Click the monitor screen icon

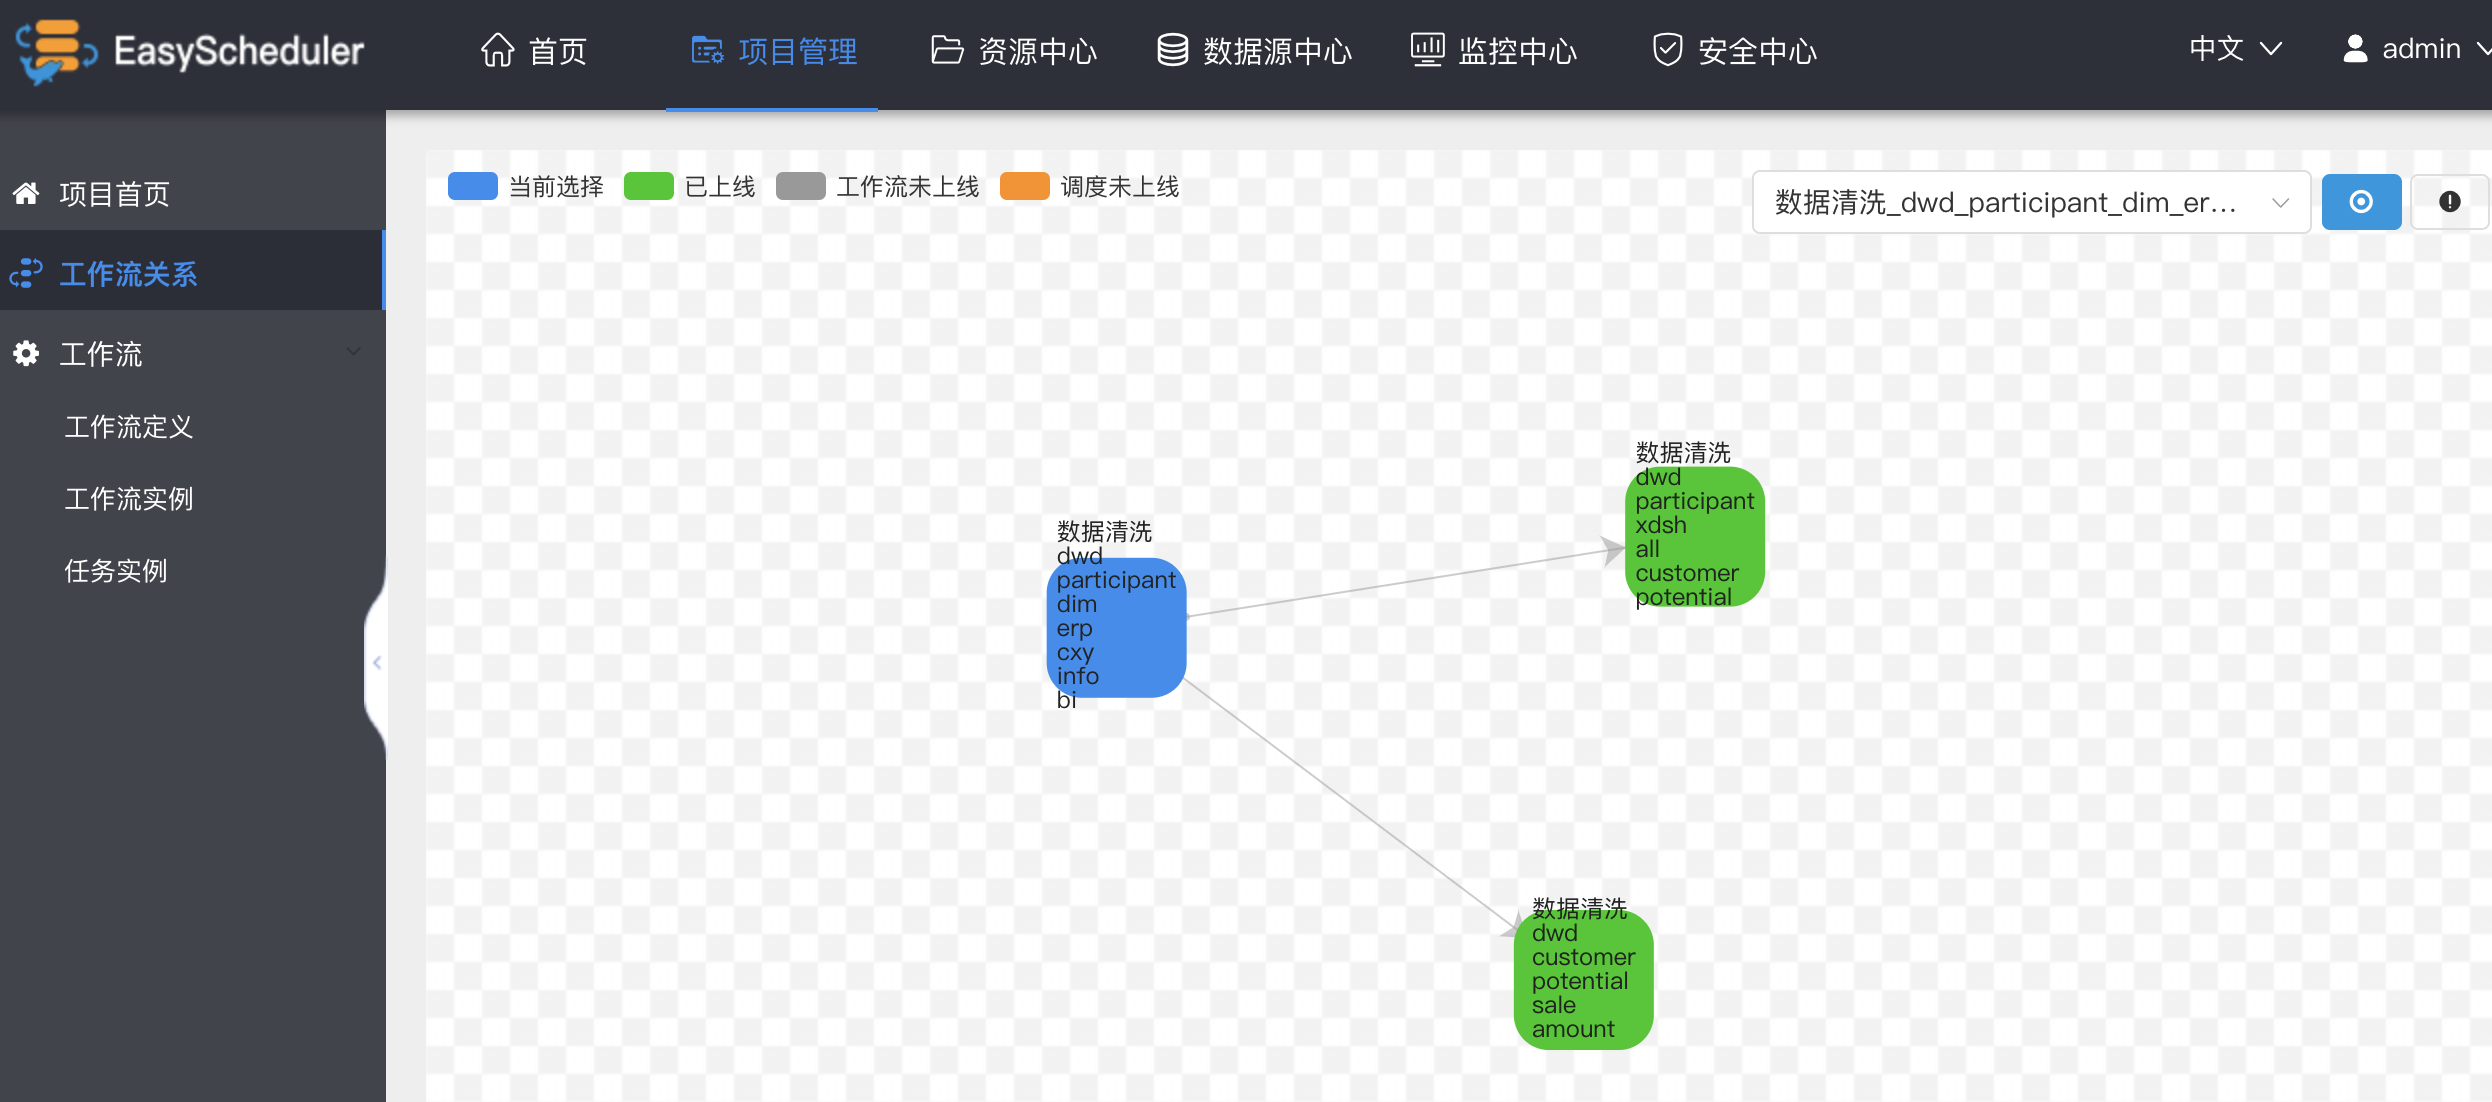(x=1427, y=49)
